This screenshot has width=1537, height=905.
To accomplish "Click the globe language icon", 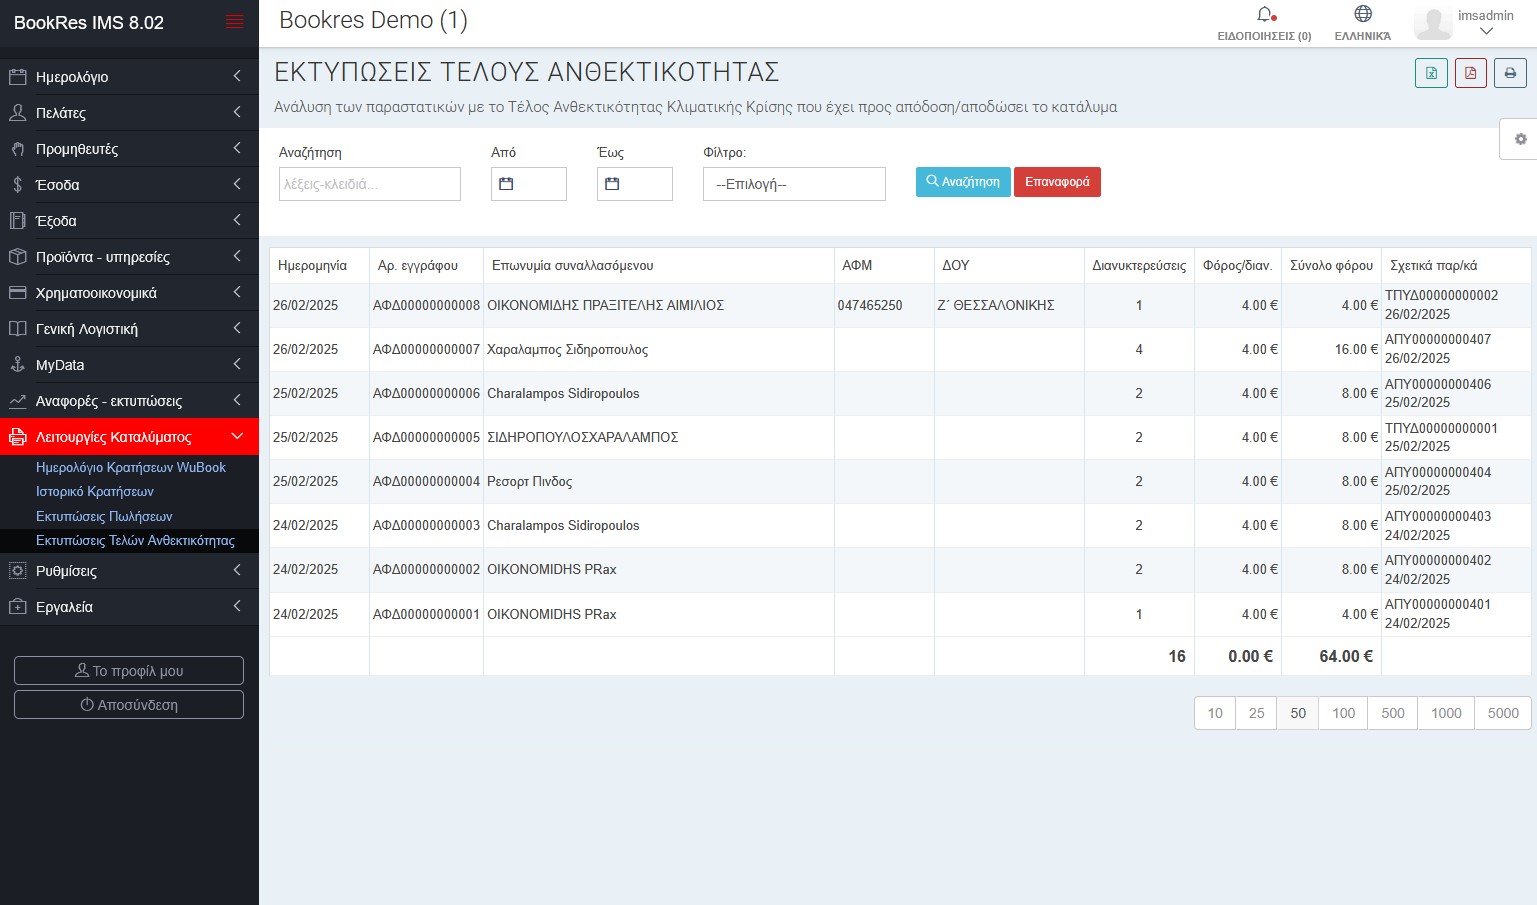I will click(x=1362, y=14).
